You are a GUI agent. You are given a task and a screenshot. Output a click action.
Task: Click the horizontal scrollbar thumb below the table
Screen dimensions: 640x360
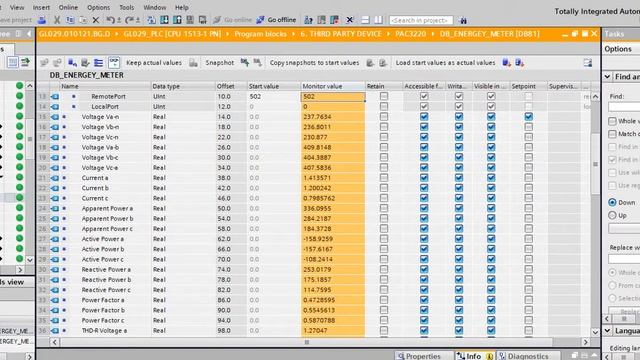pyautogui.click(x=307, y=342)
